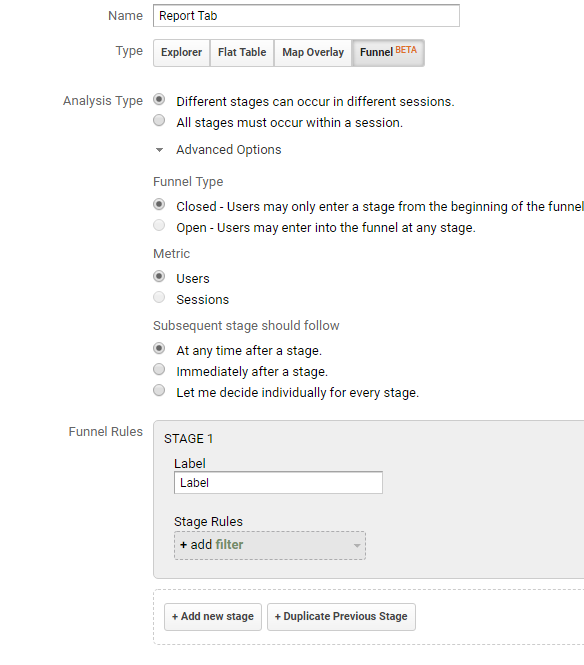Select 'Different stages can occur in different sessions'

point(159,100)
